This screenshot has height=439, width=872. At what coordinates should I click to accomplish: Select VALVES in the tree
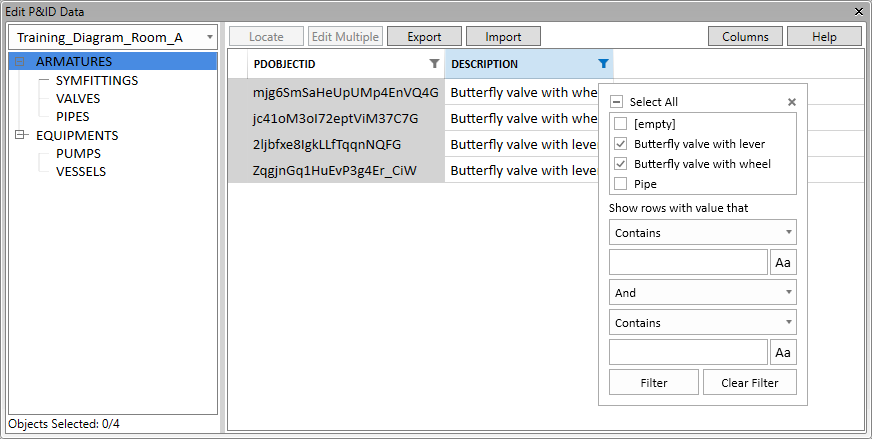78,99
